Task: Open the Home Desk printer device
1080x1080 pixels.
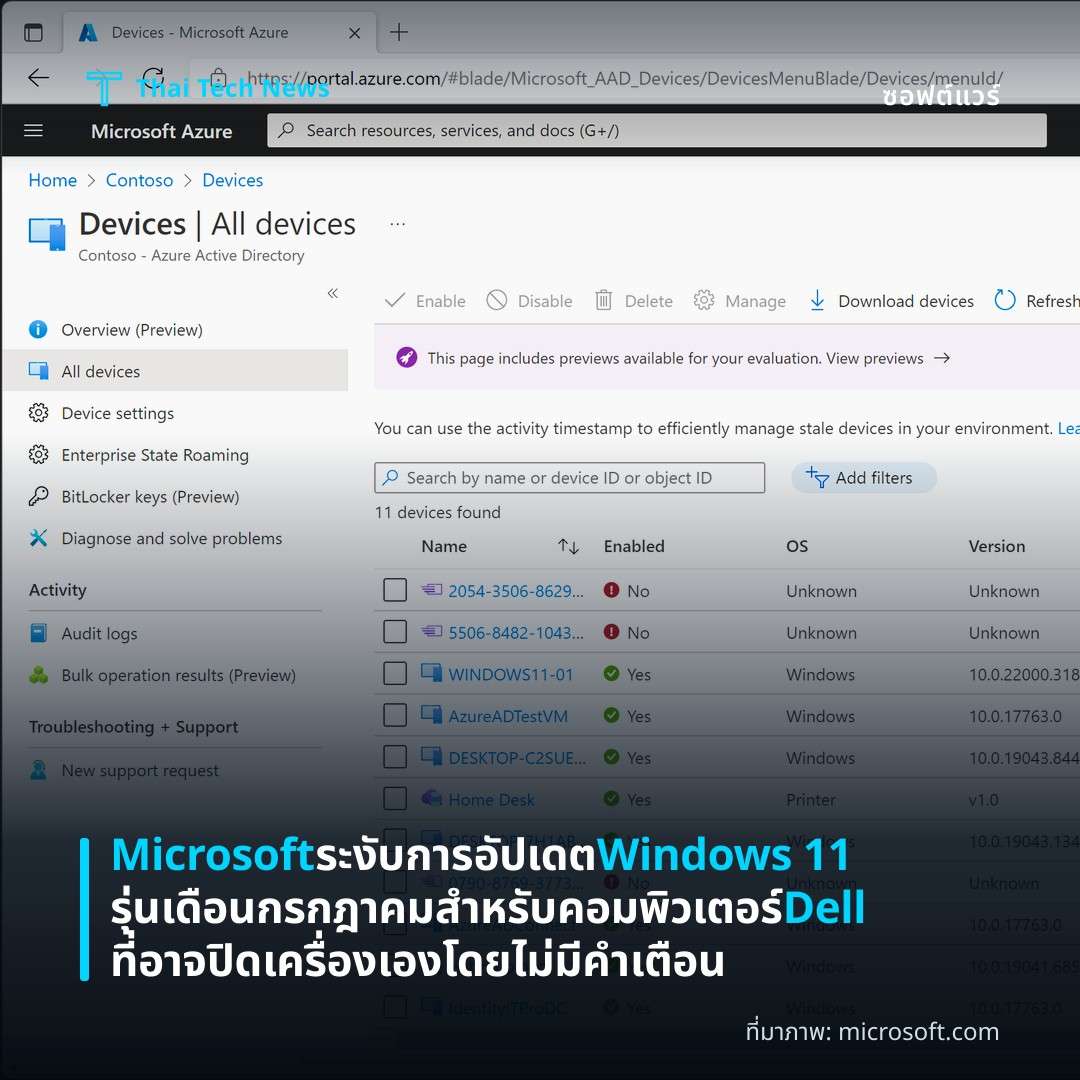Action: click(491, 800)
